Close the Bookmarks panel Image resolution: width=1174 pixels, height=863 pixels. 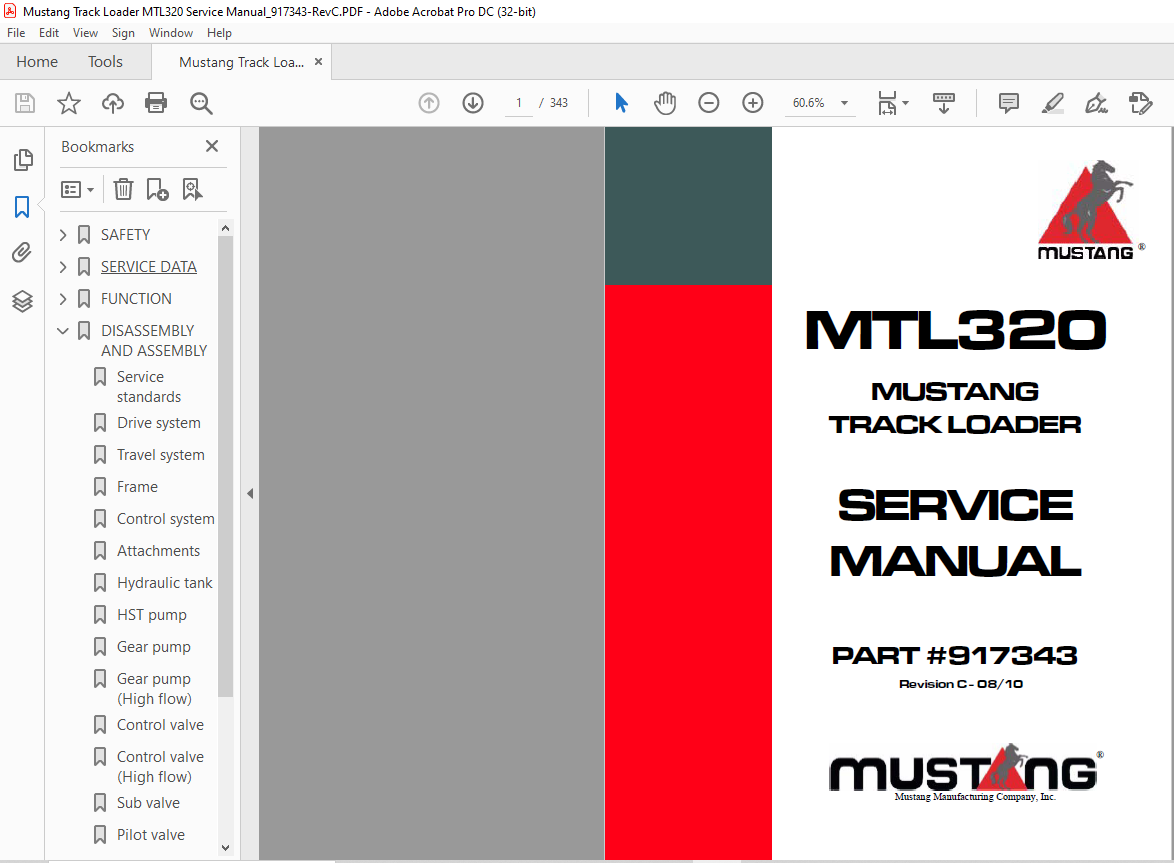tap(212, 146)
